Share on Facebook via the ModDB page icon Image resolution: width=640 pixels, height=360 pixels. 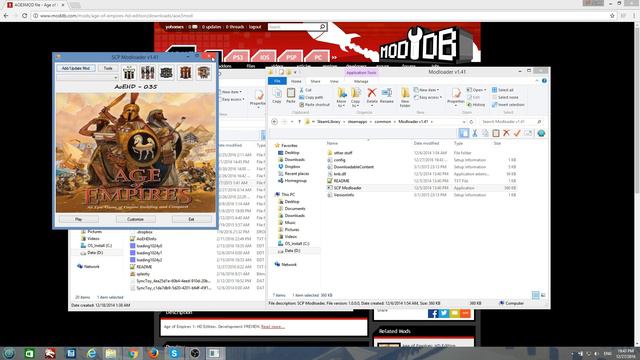click(433, 313)
